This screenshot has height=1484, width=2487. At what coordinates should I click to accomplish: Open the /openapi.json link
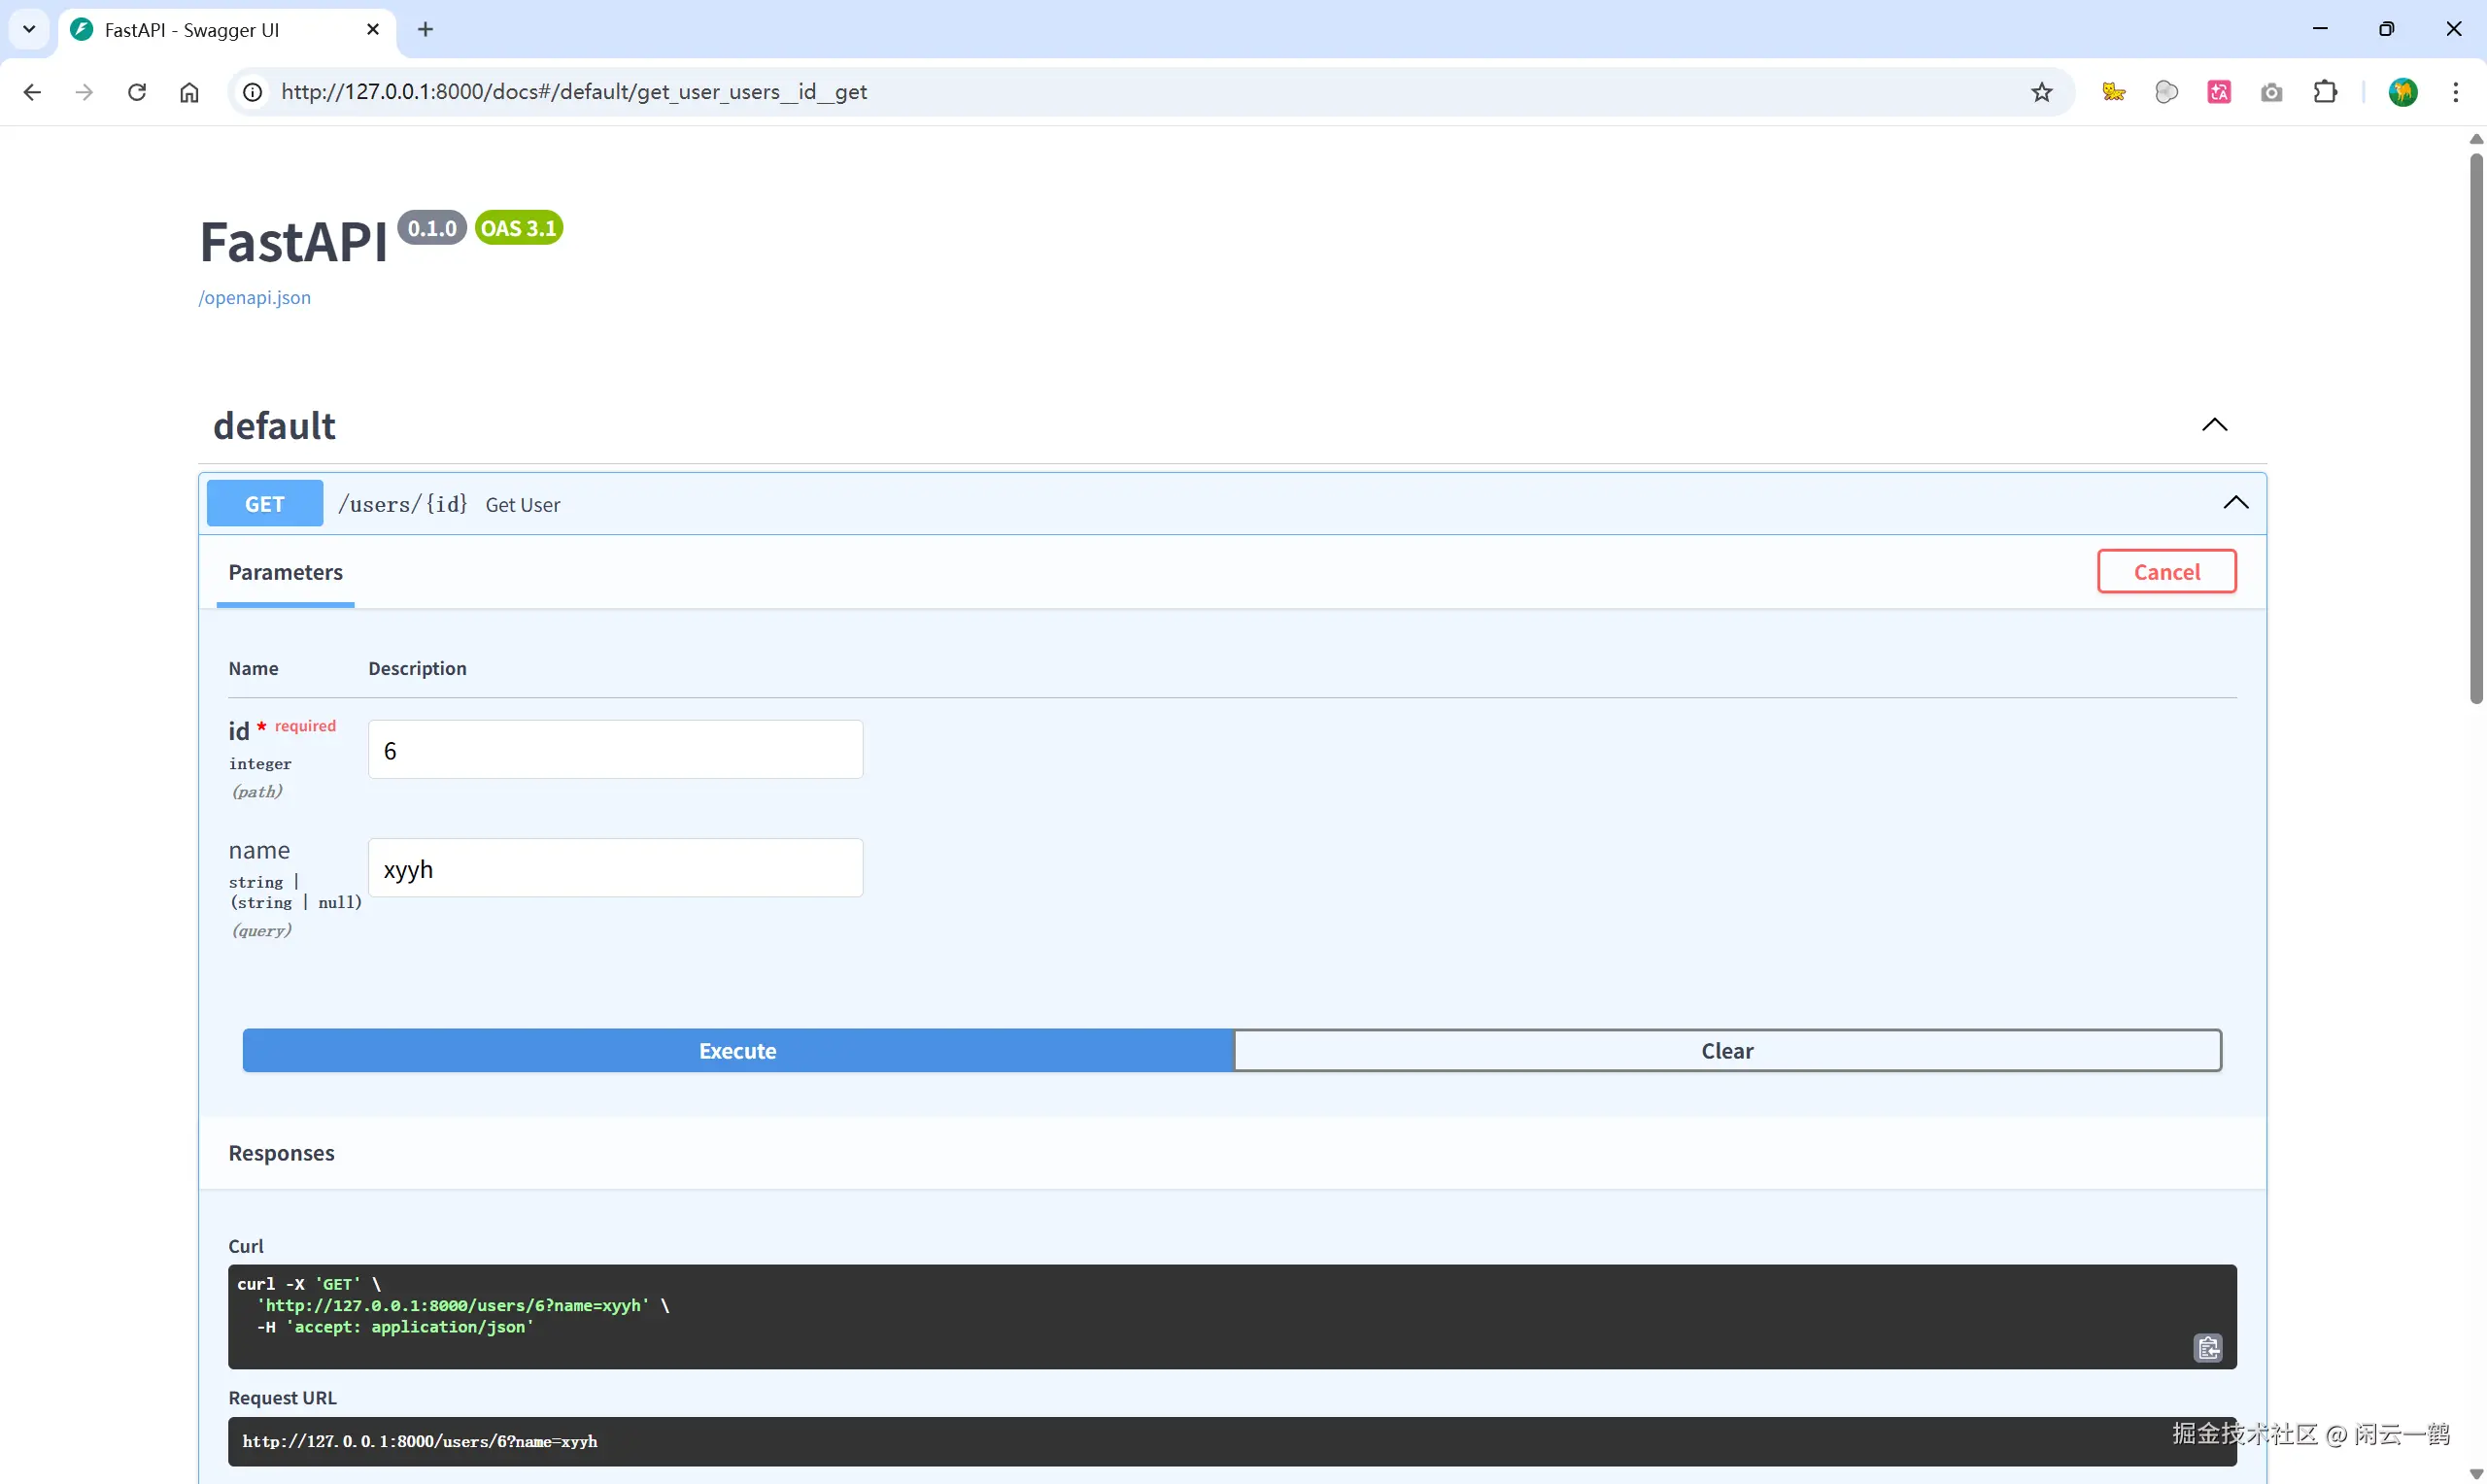tap(255, 298)
